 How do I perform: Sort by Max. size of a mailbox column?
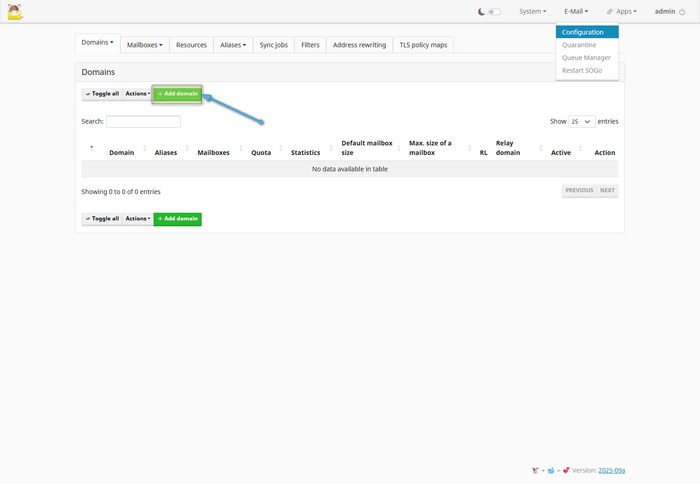430,148
